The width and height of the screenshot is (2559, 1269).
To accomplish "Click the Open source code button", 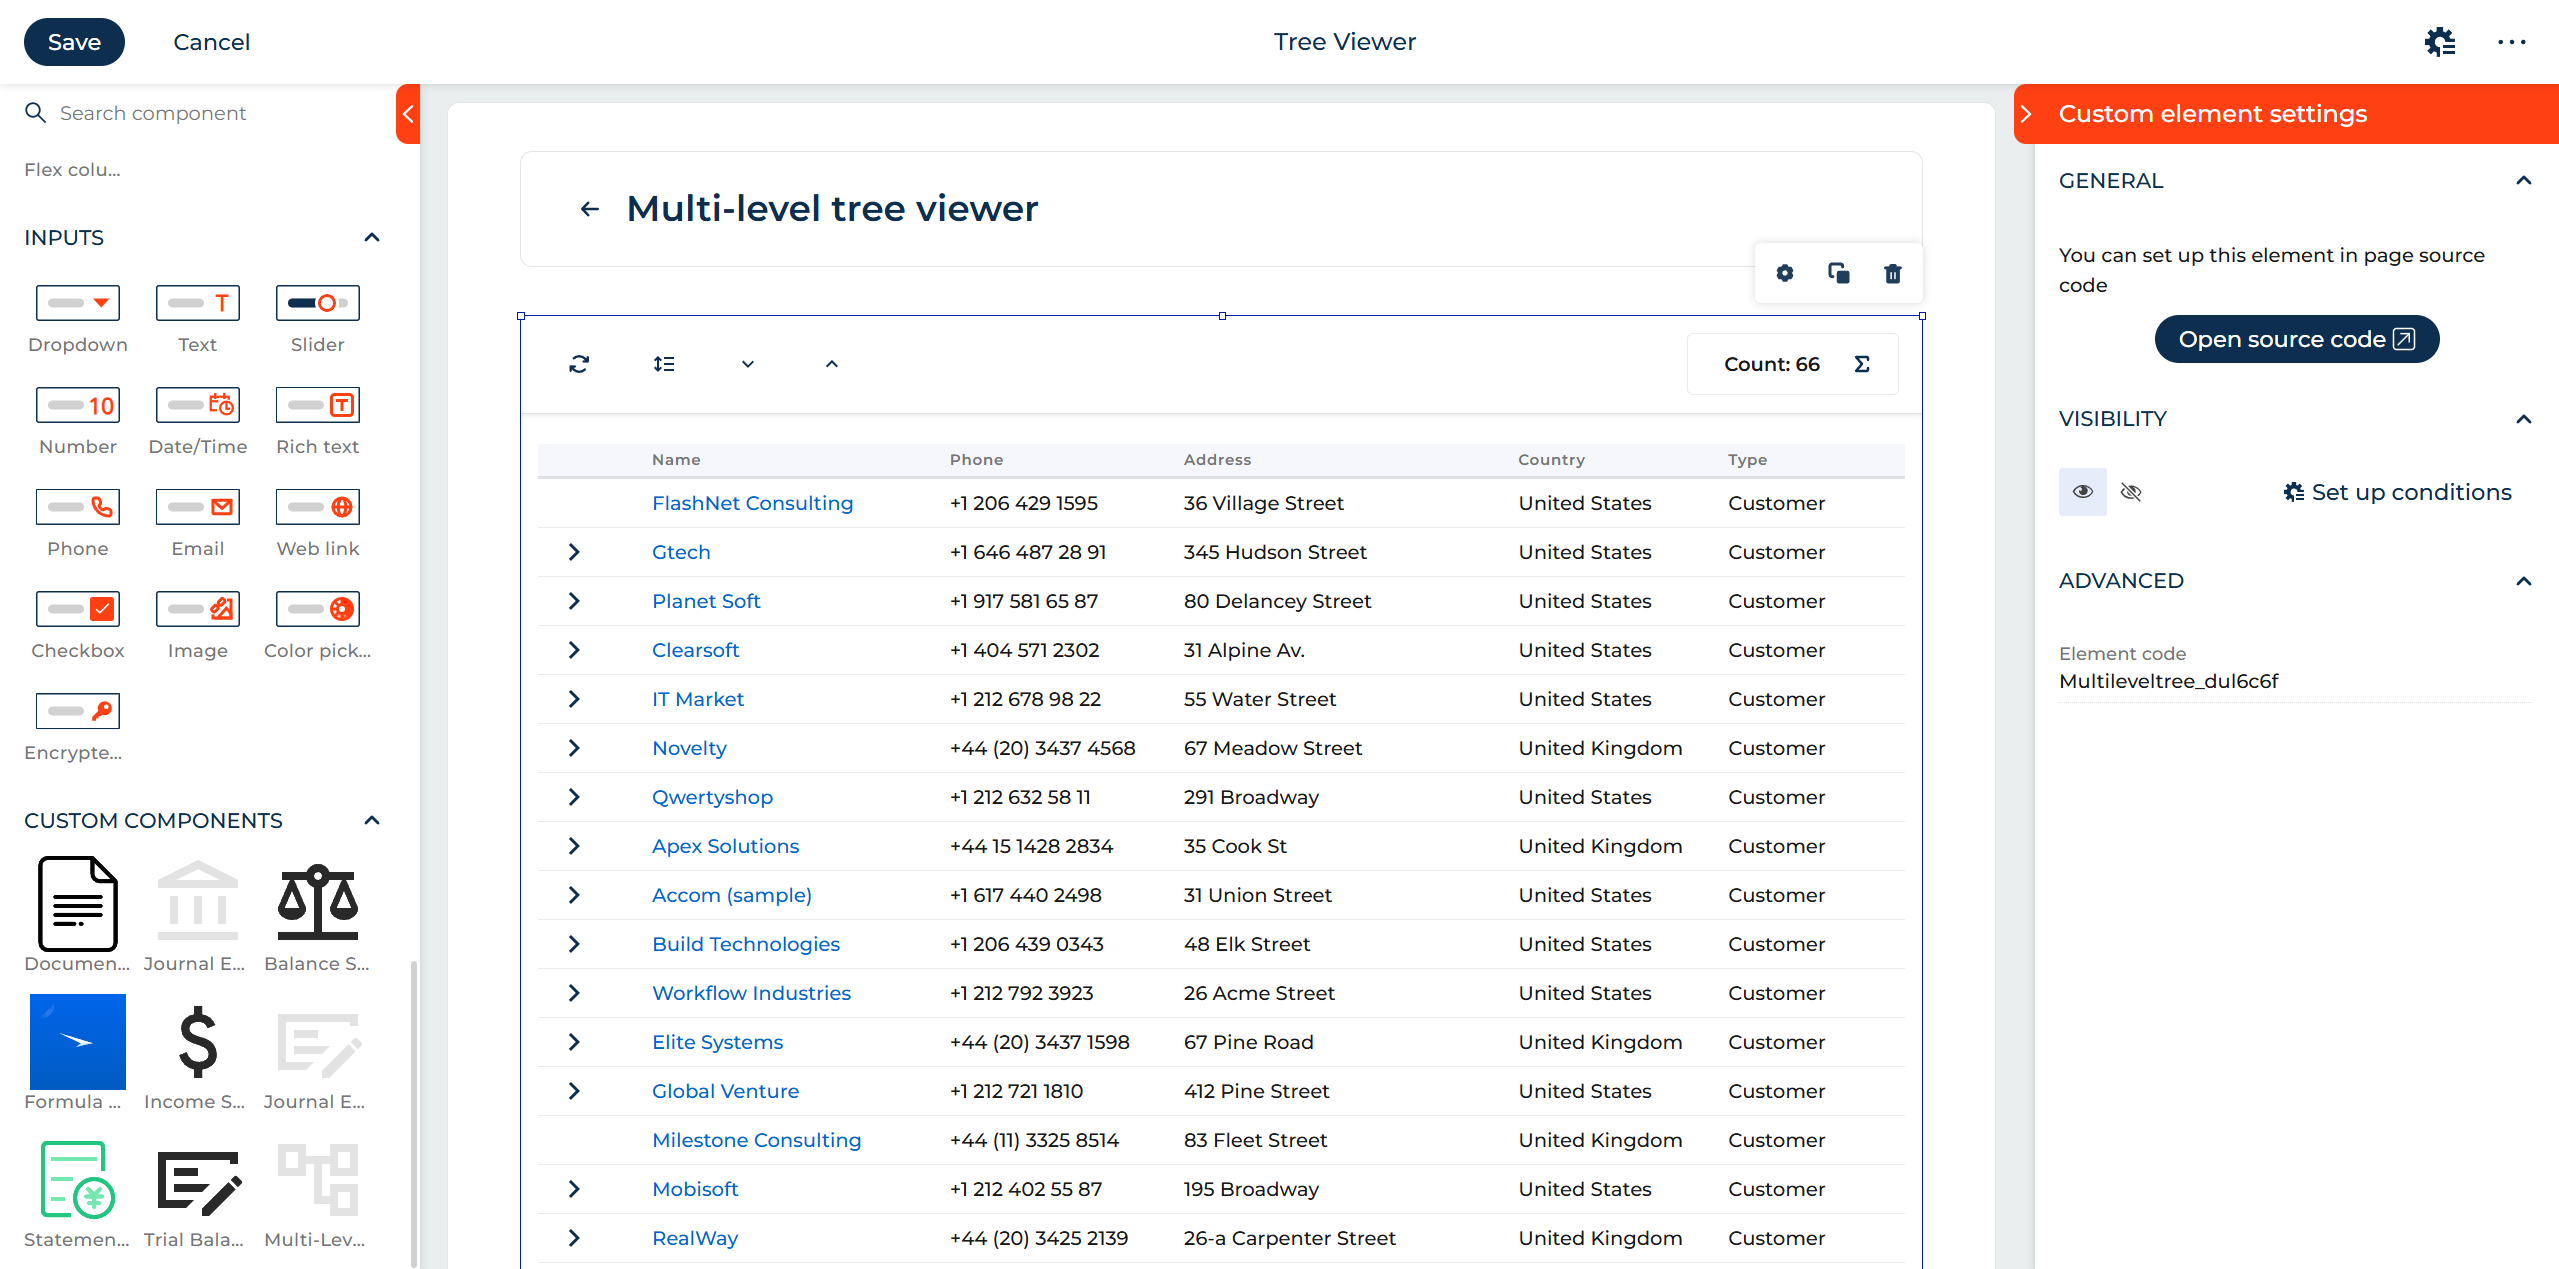I will point(2296,339).
